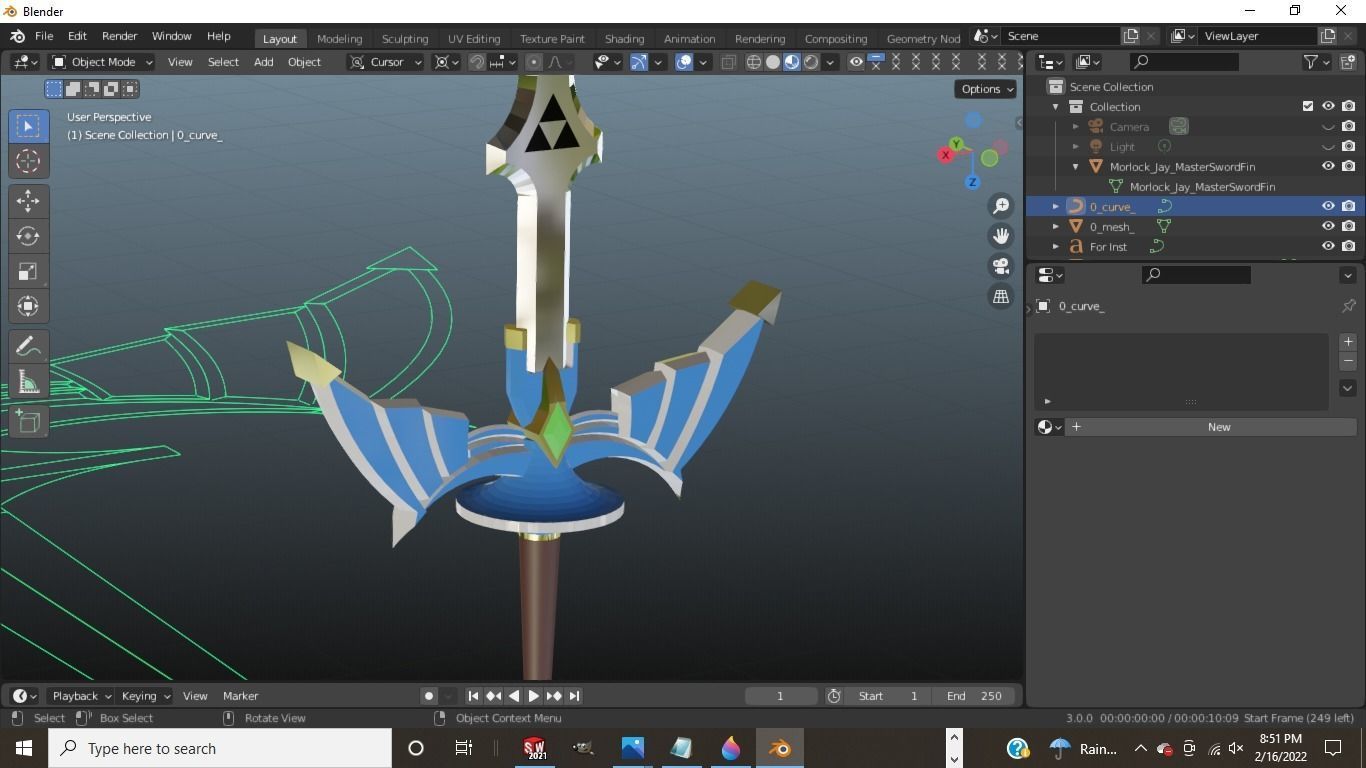Expand the 0_curve_ tree item
Image resolution: width=1366 pixels, height=768 pixels.
[1055, 206]
